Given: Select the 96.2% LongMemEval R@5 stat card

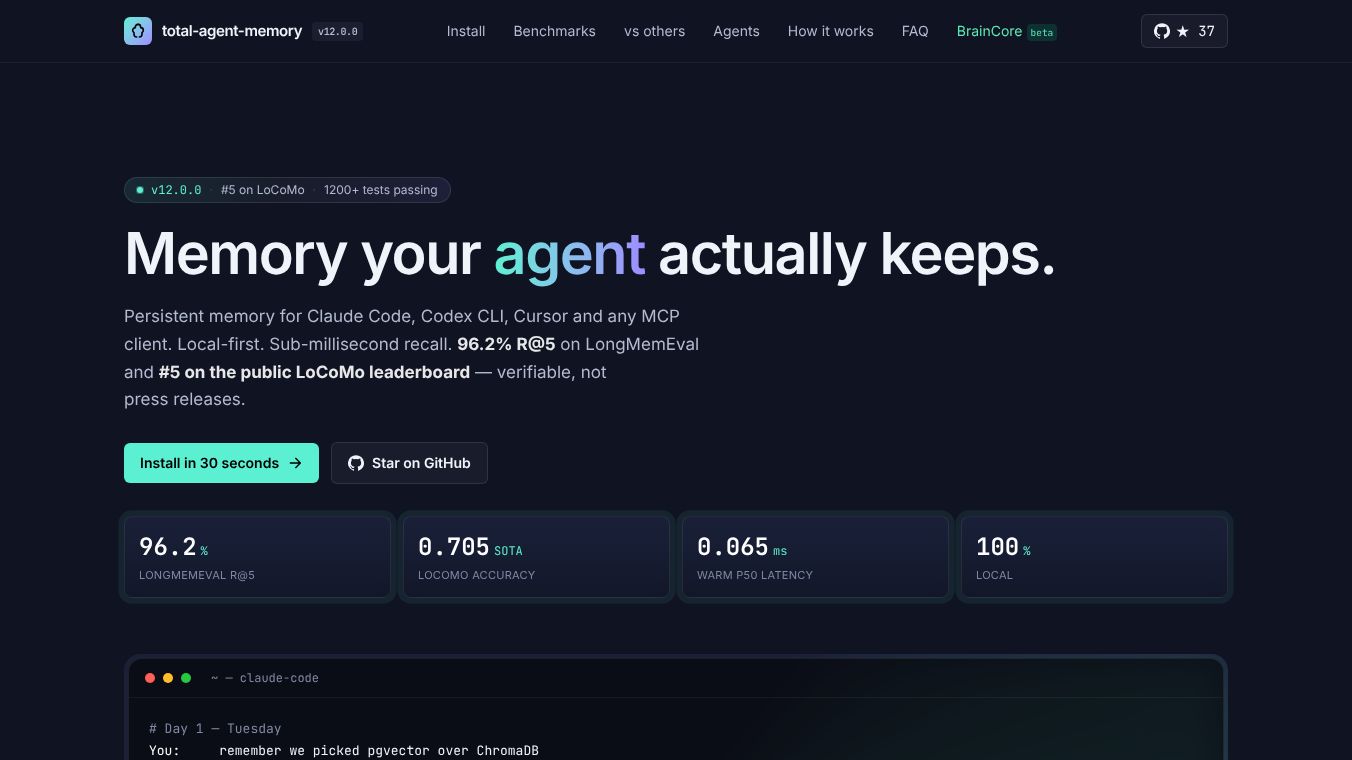Looking at the screenshot, I should 257,557.
